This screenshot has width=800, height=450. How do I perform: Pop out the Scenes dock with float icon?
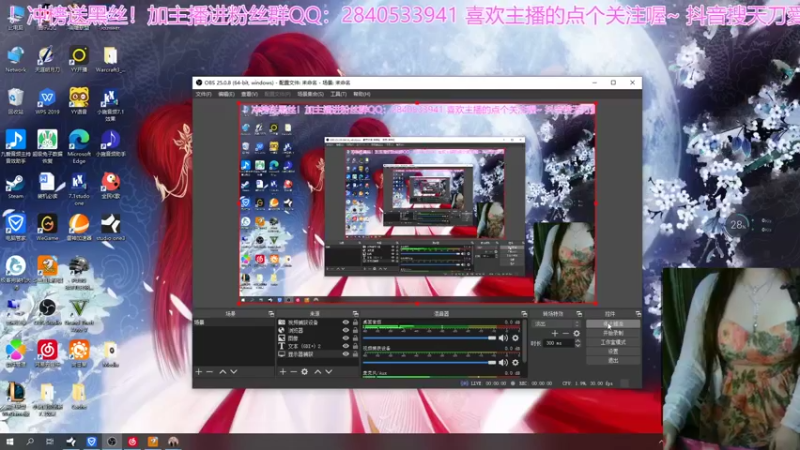click(x=271, y=314)
